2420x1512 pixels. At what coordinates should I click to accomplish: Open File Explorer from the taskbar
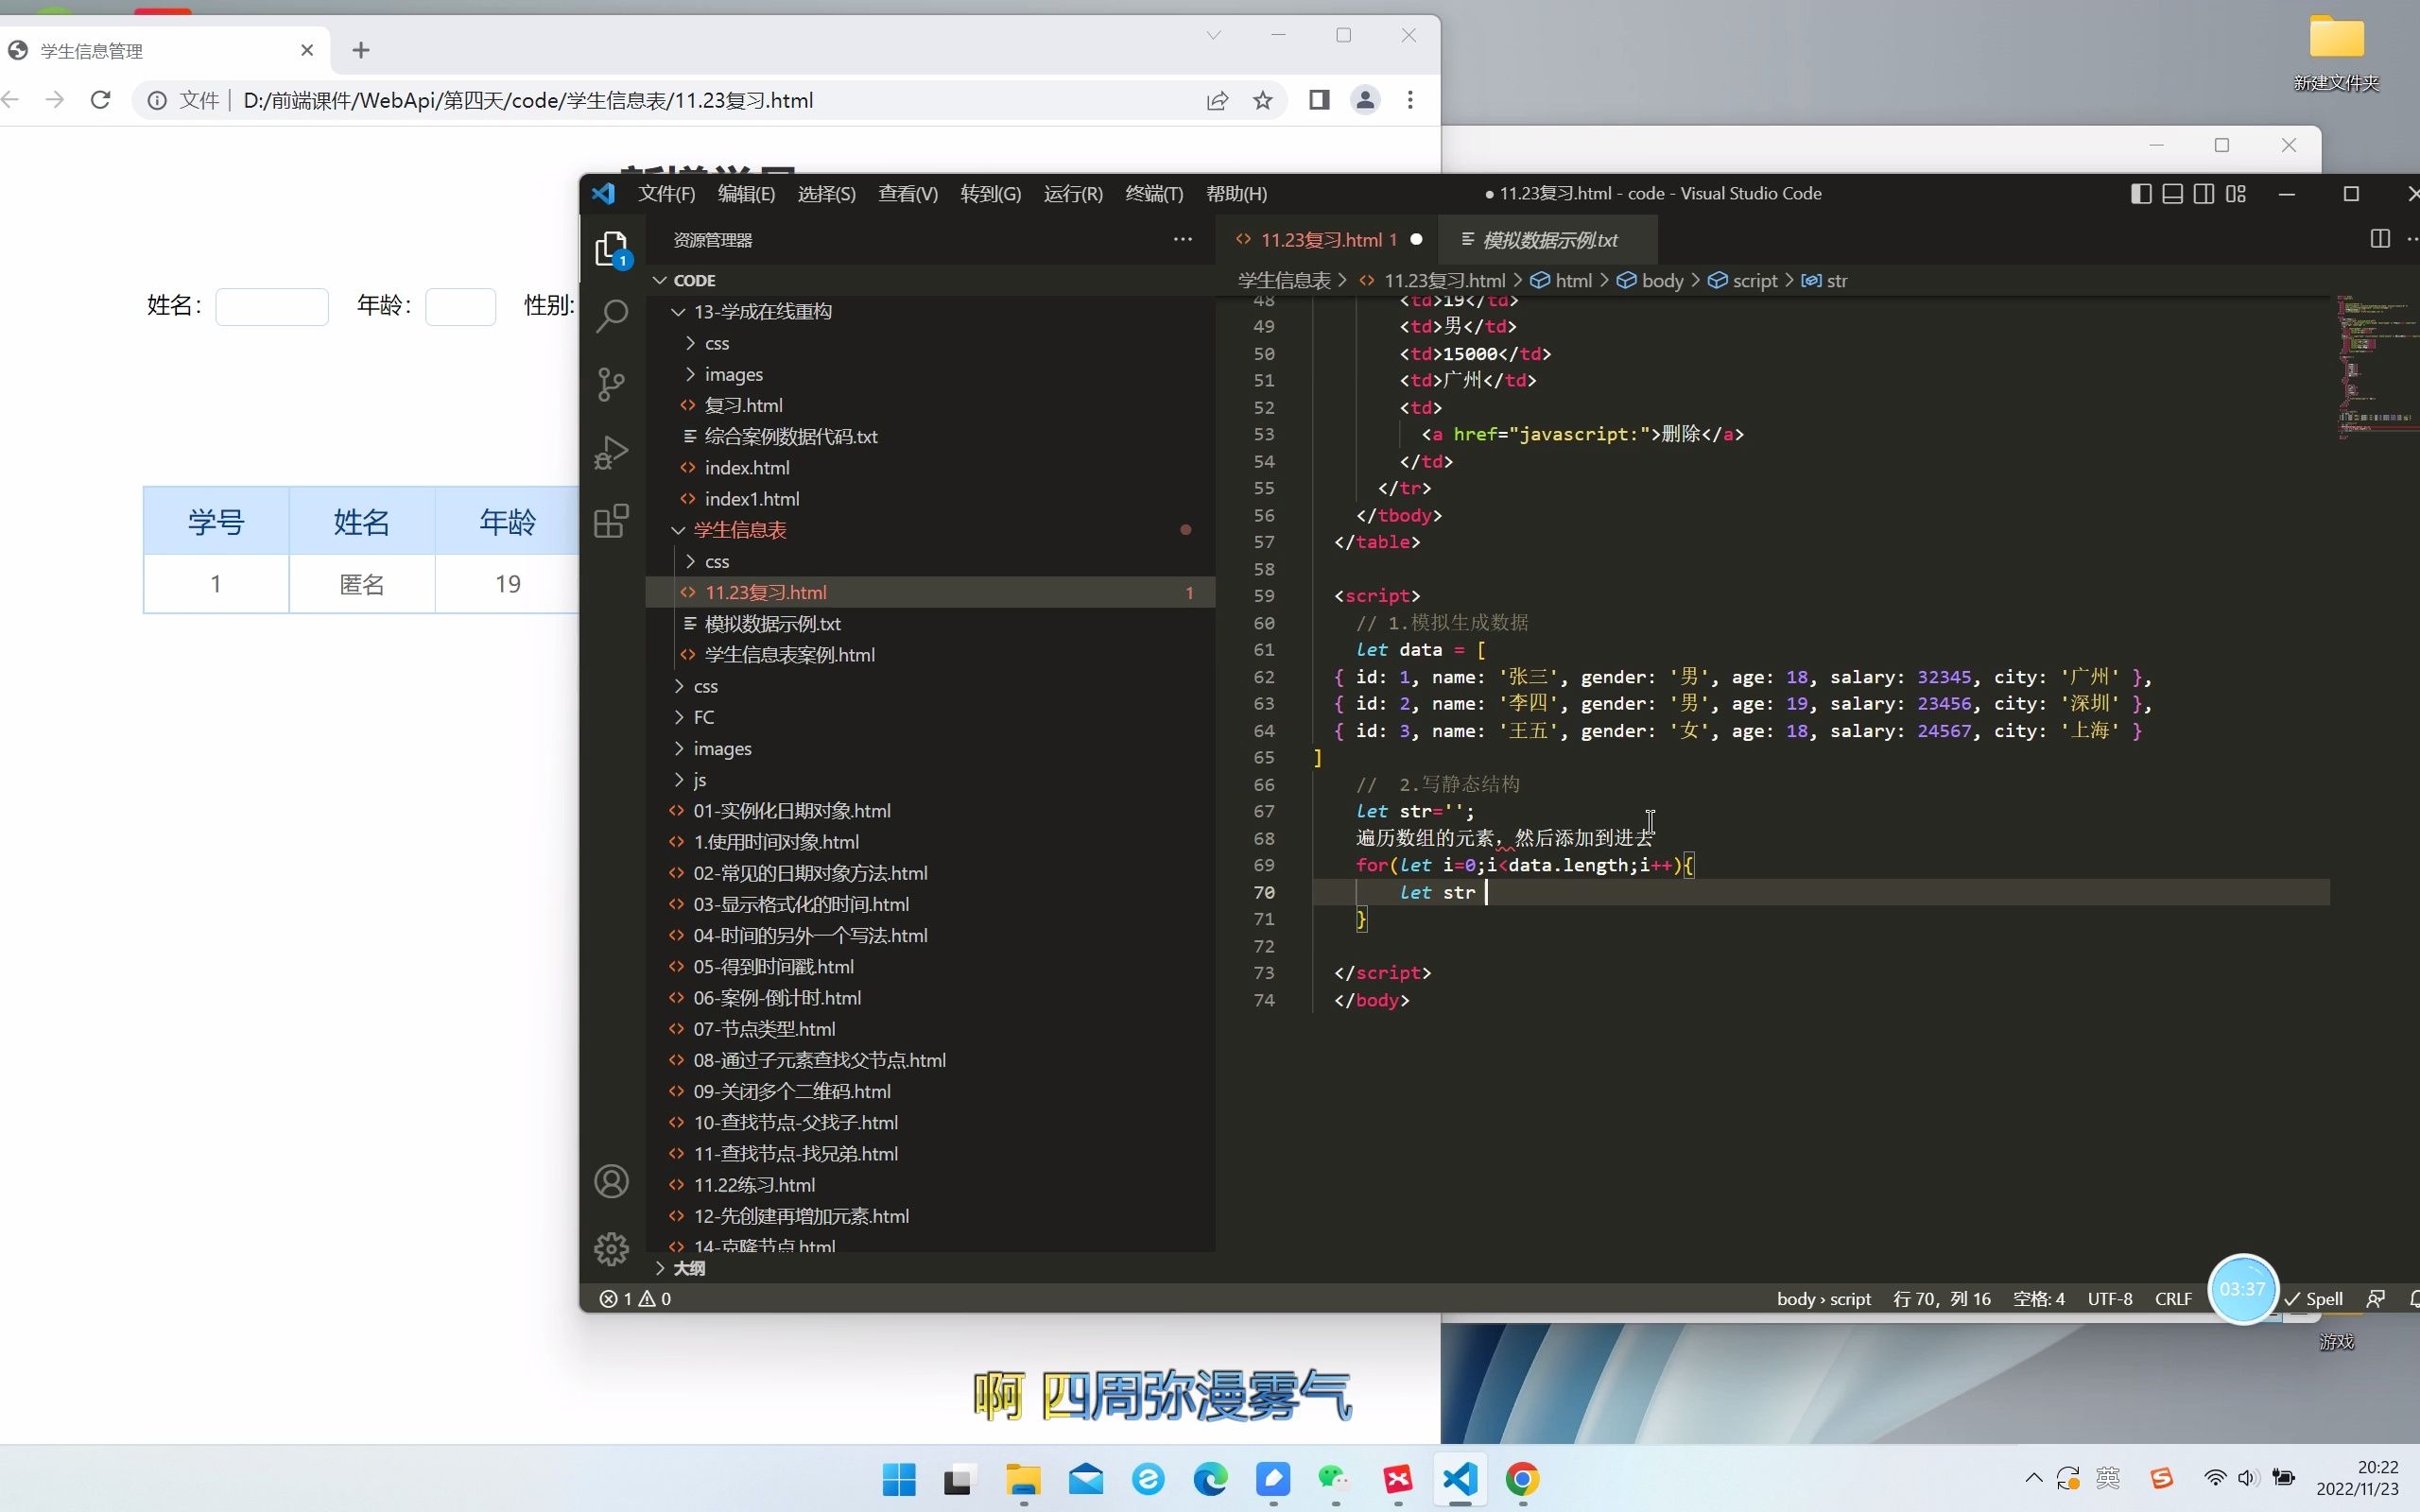point(1022,1479)
